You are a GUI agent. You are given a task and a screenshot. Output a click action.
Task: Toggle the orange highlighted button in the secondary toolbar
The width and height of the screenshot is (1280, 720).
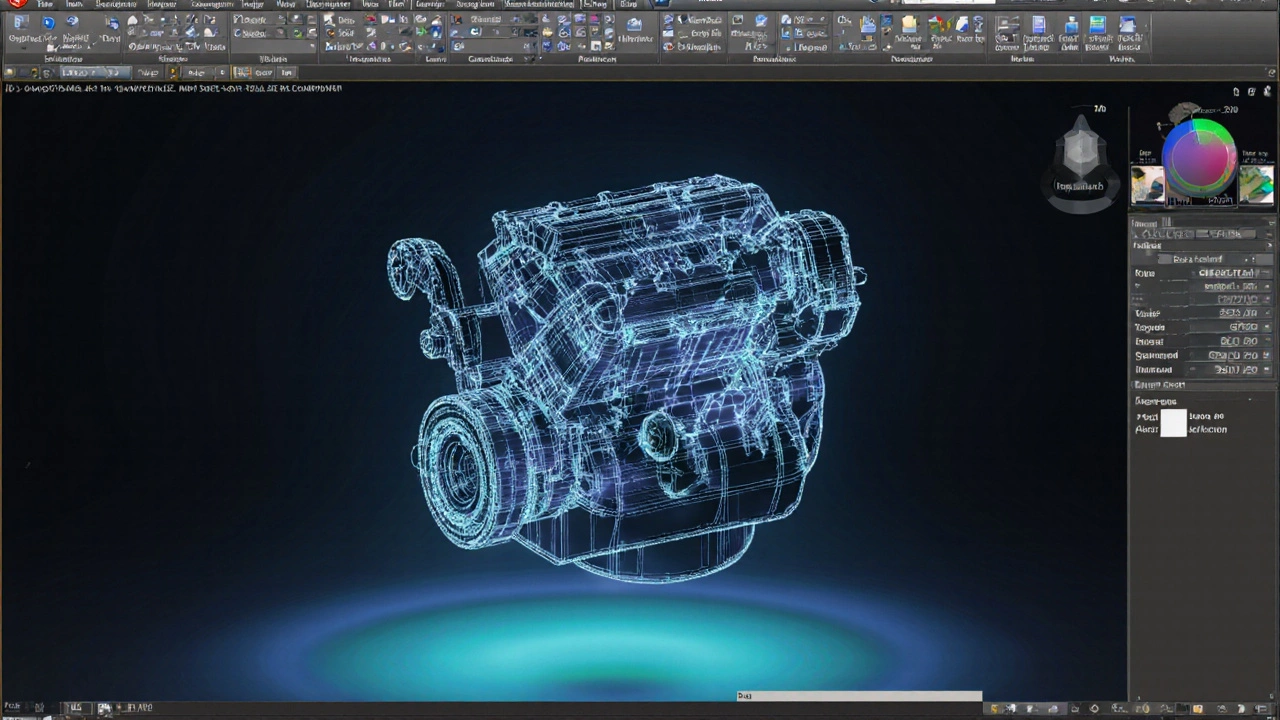point(240,72)
